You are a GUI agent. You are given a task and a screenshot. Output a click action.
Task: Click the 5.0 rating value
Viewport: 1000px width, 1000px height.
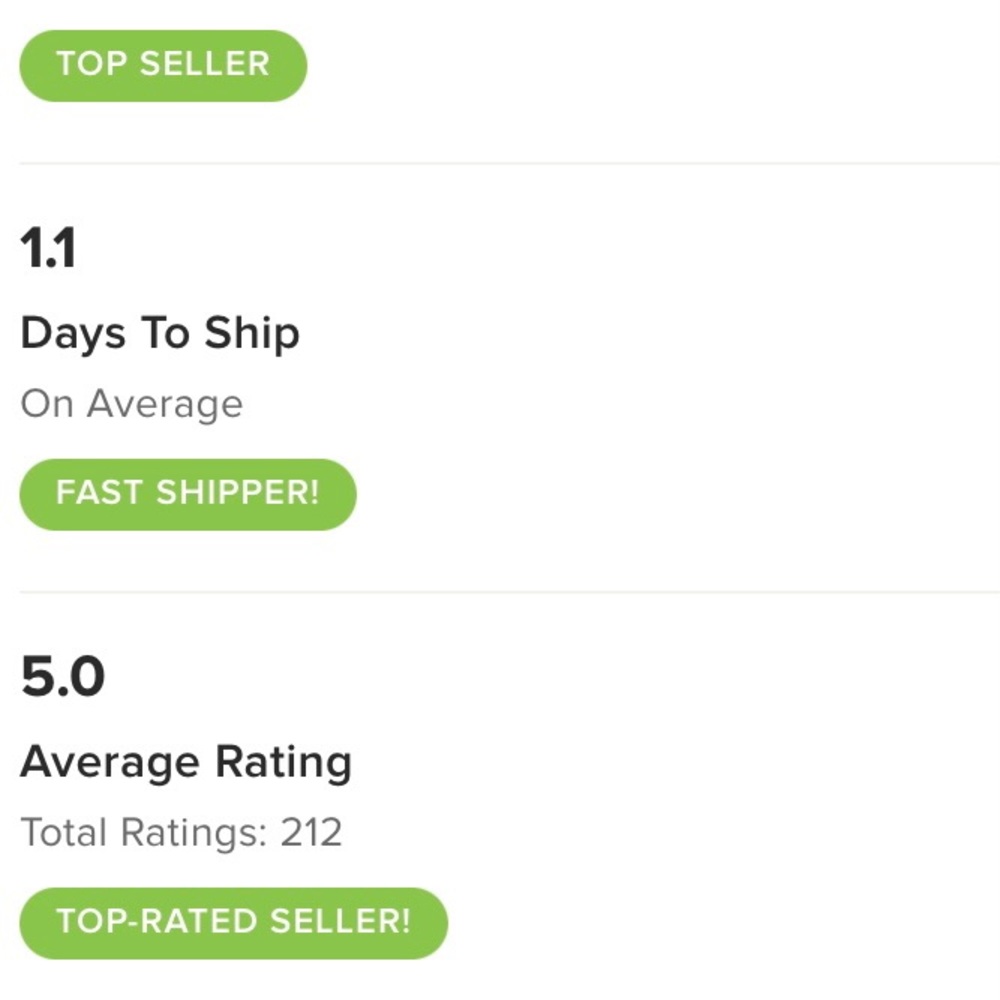click(x=62, y=678)
